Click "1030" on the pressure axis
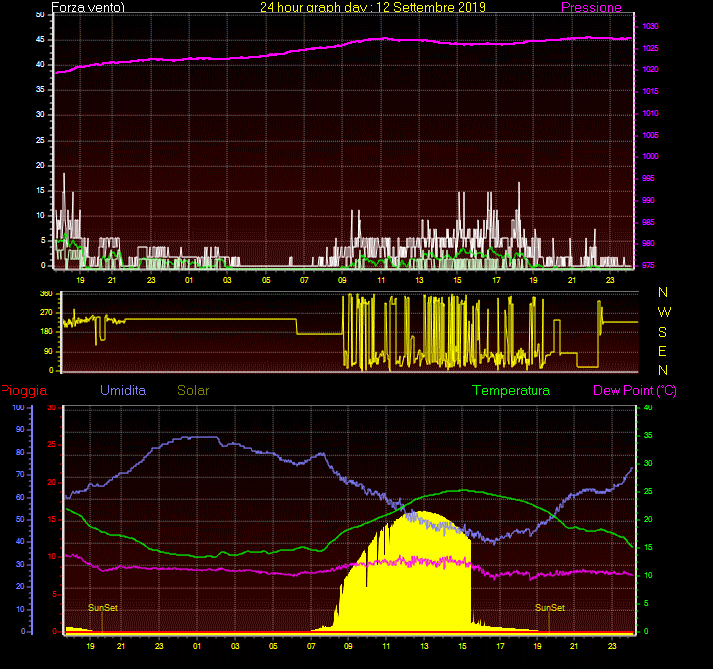This screenshot has width=713, height=669. pyautogui.click(x=650, y=26)
